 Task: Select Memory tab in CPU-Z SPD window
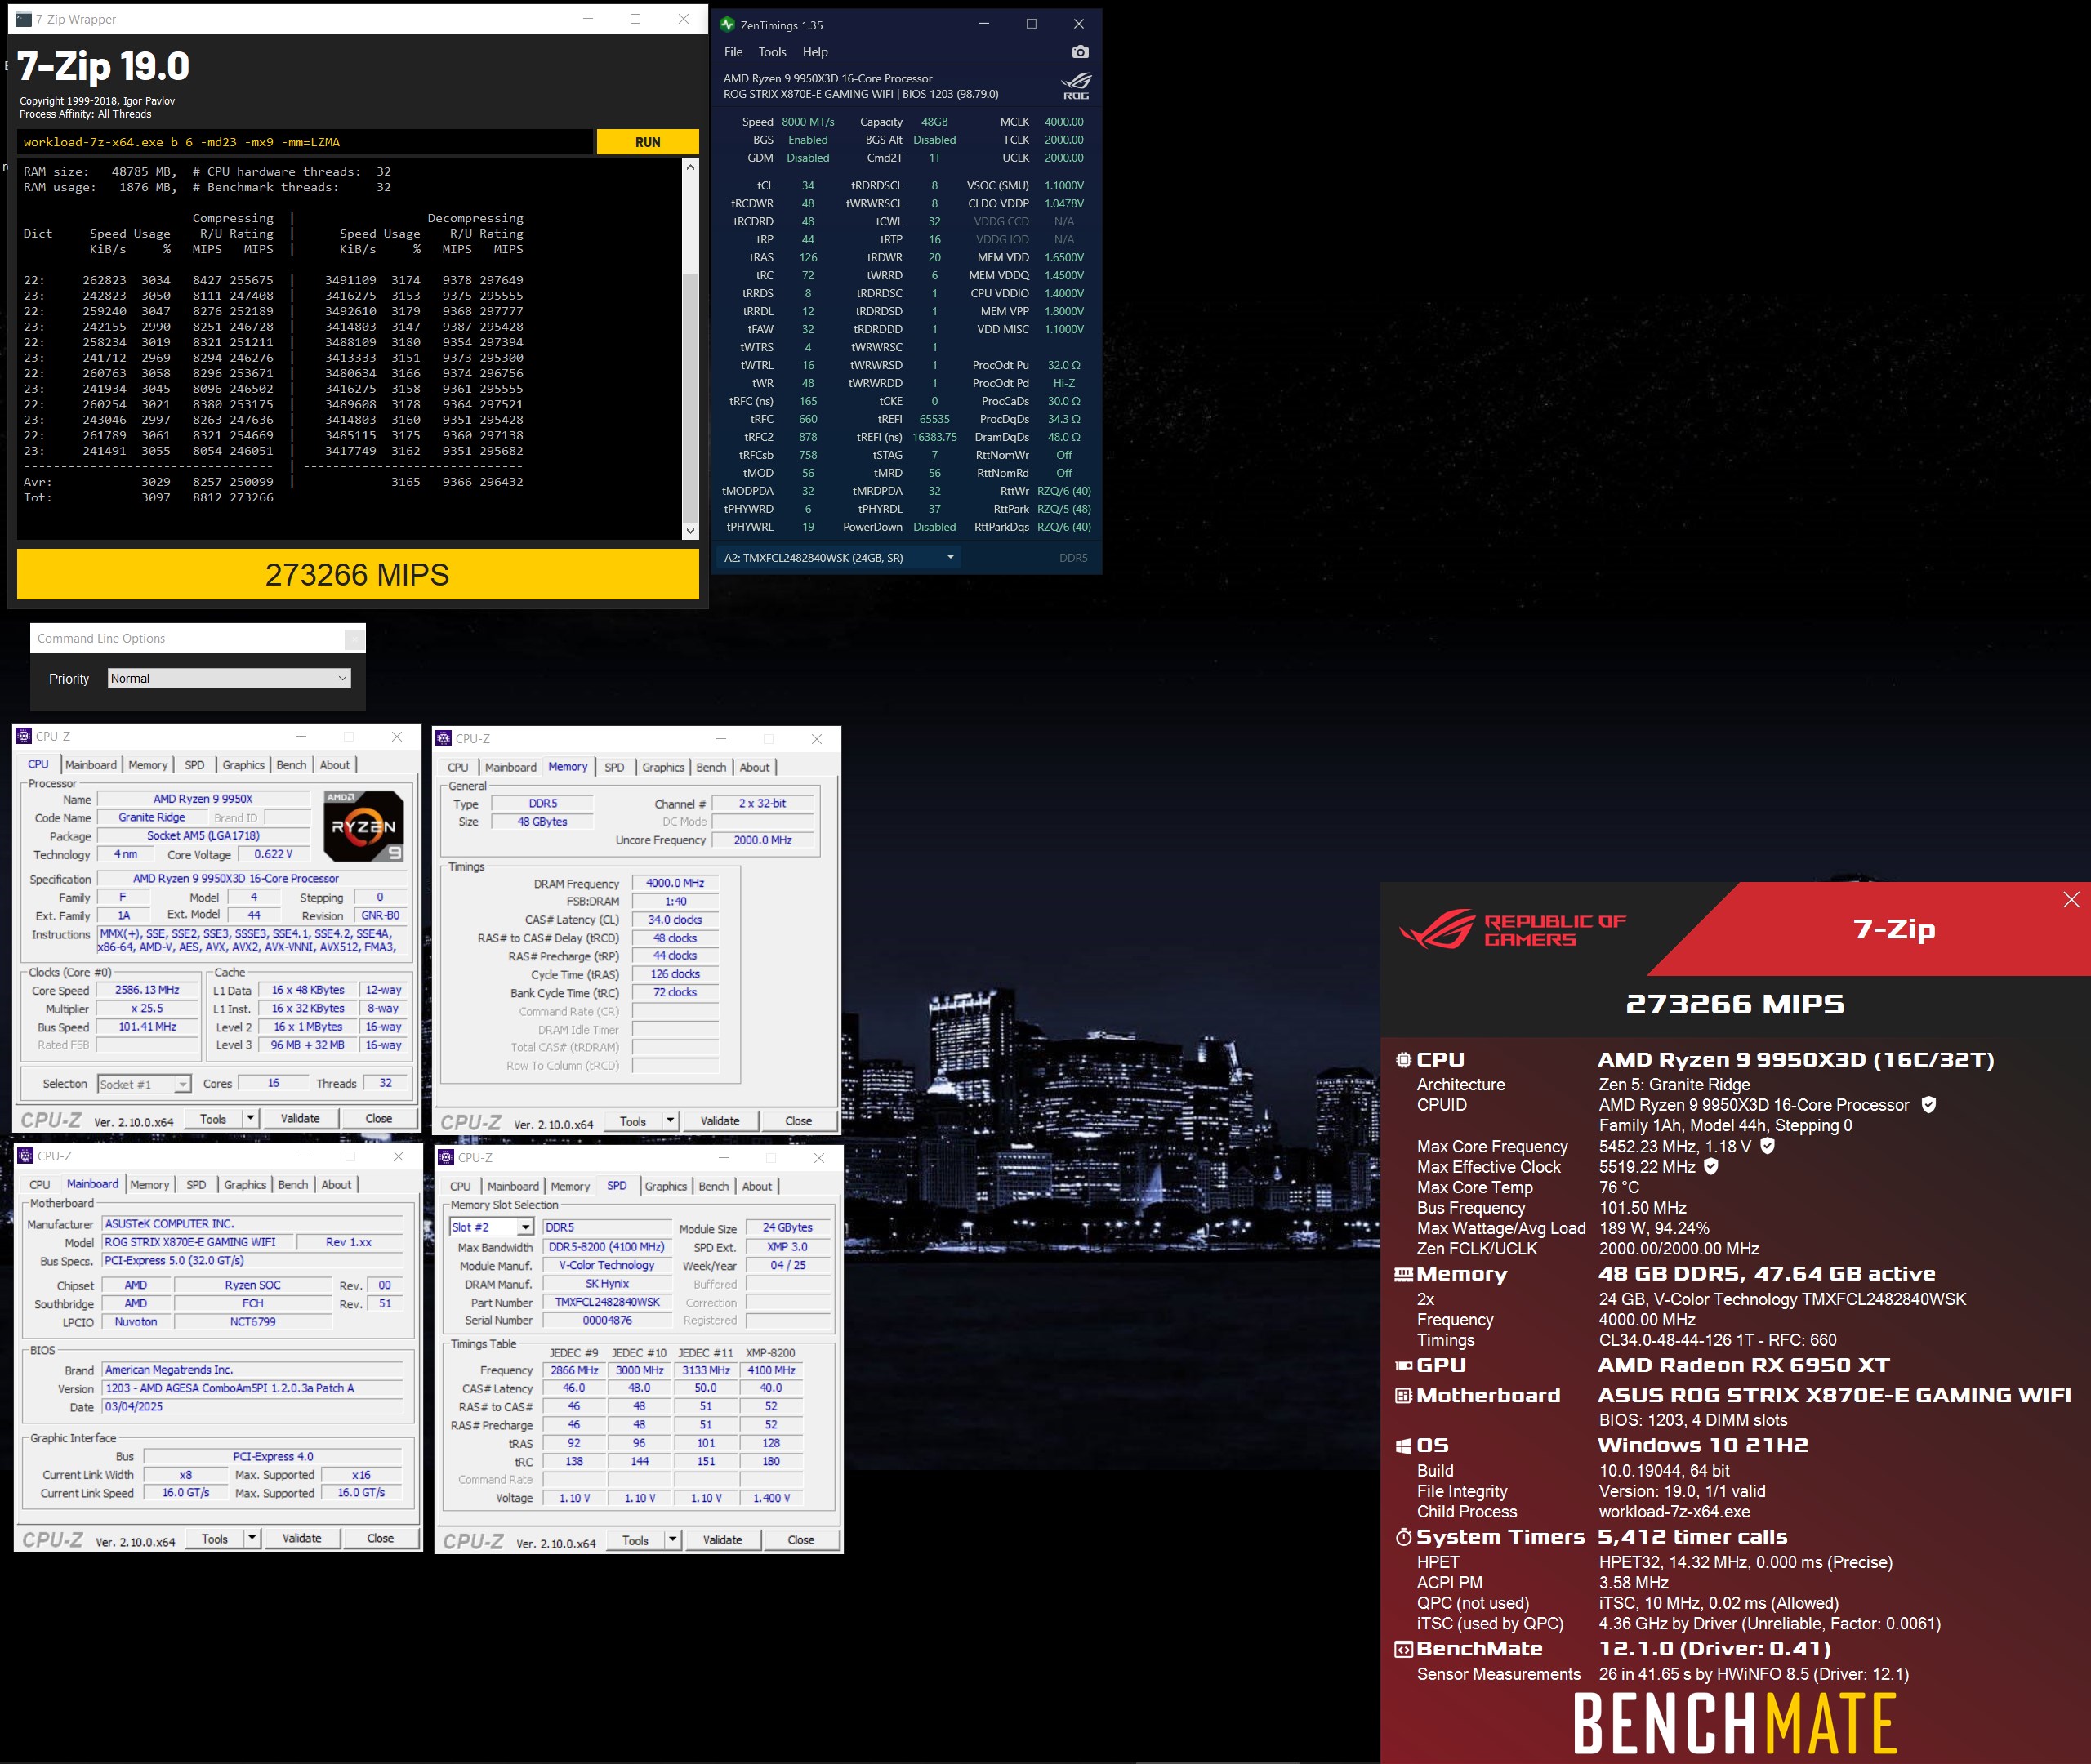[x=570, y=1187]
